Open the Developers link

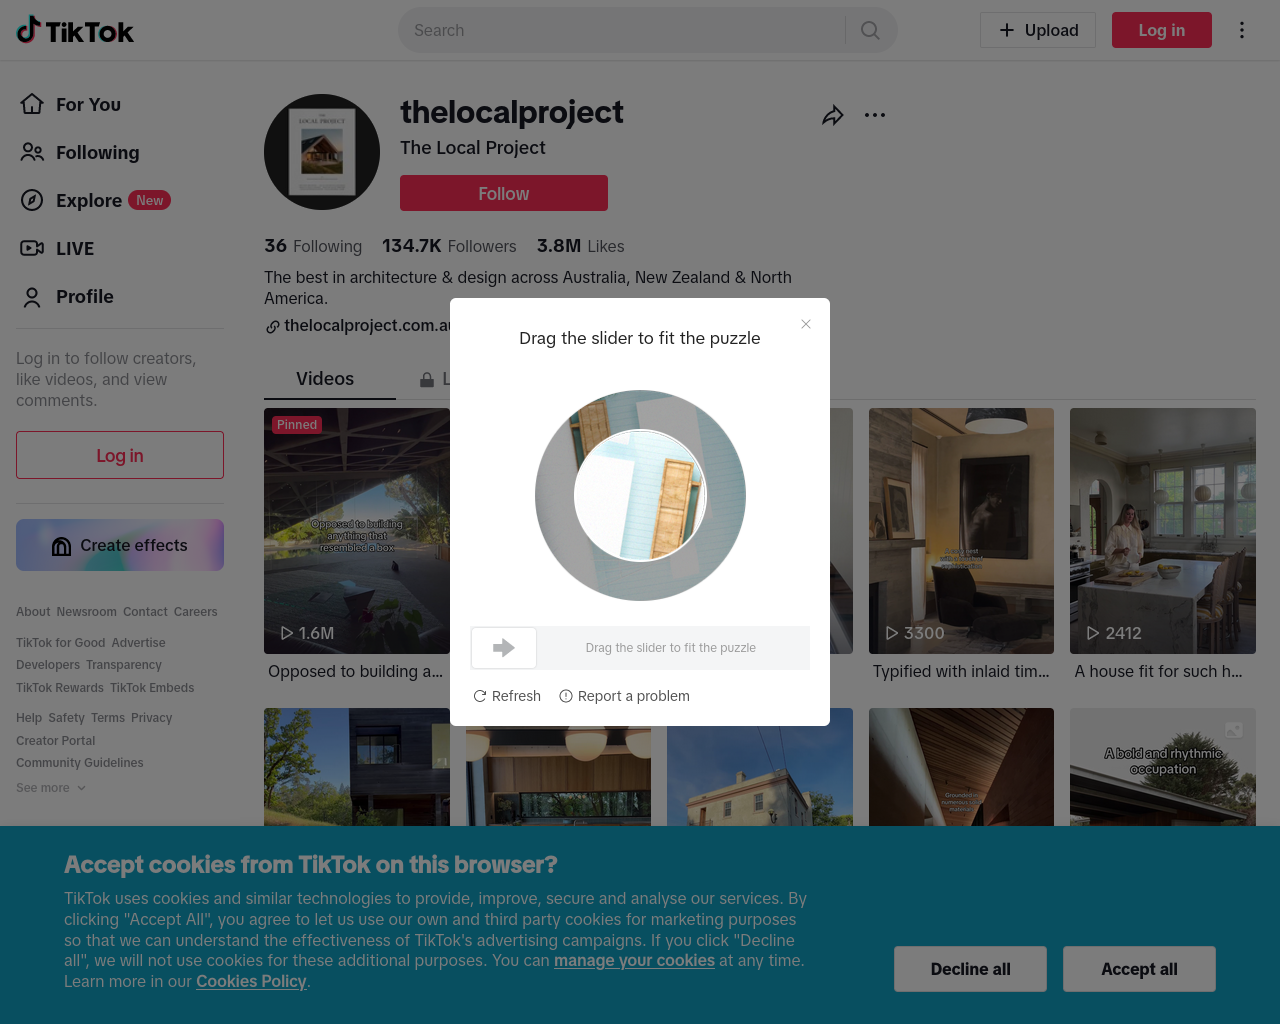point(48,665)
